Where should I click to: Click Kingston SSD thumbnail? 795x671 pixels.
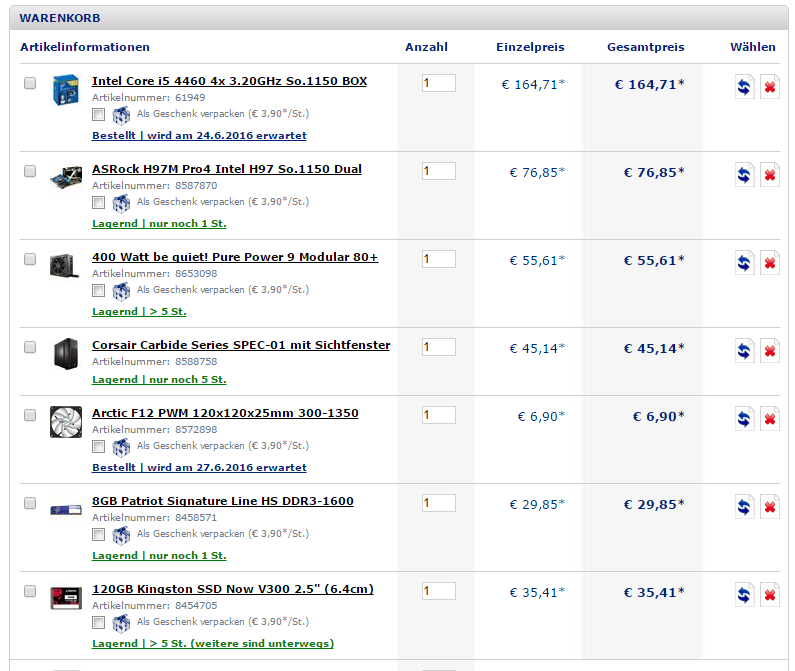click(x=66, y=598)
